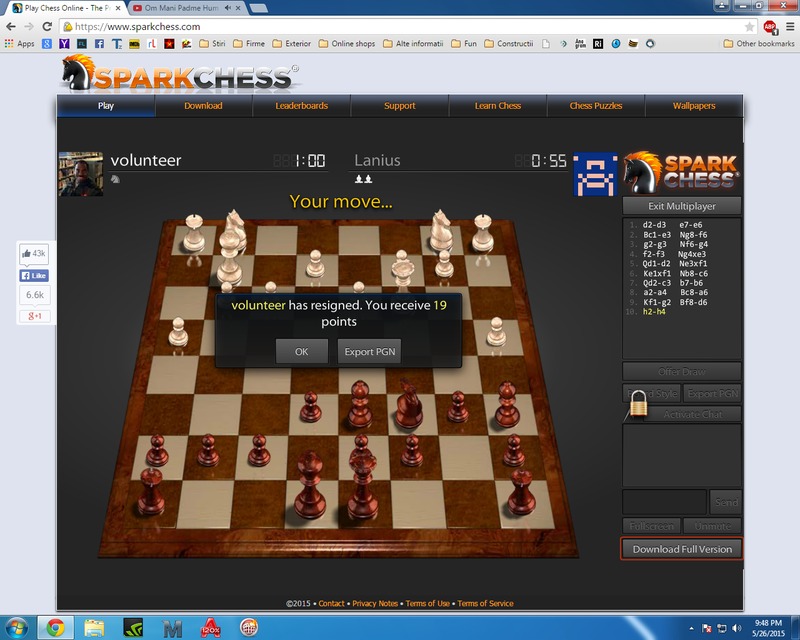The image size is (800, 640).
Task: Click the Google +1 button
Action: [34, 316]
